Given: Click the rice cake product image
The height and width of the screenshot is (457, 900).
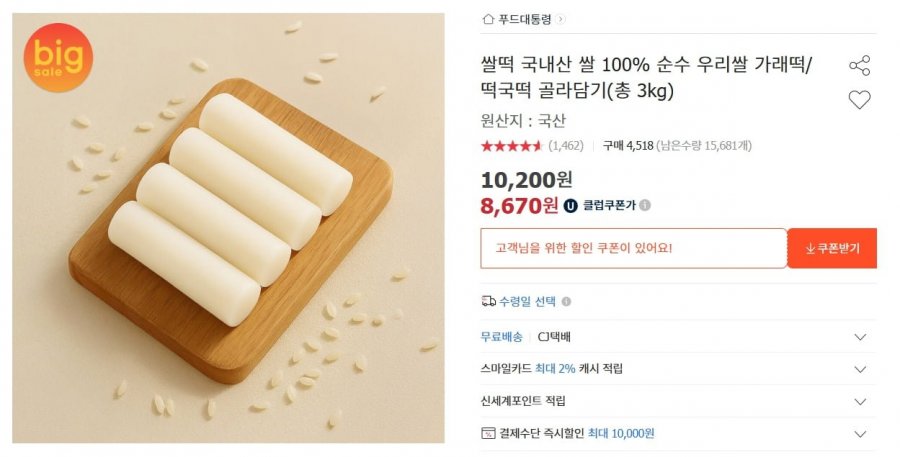Looking at the screenshot, I should point(231,228).
